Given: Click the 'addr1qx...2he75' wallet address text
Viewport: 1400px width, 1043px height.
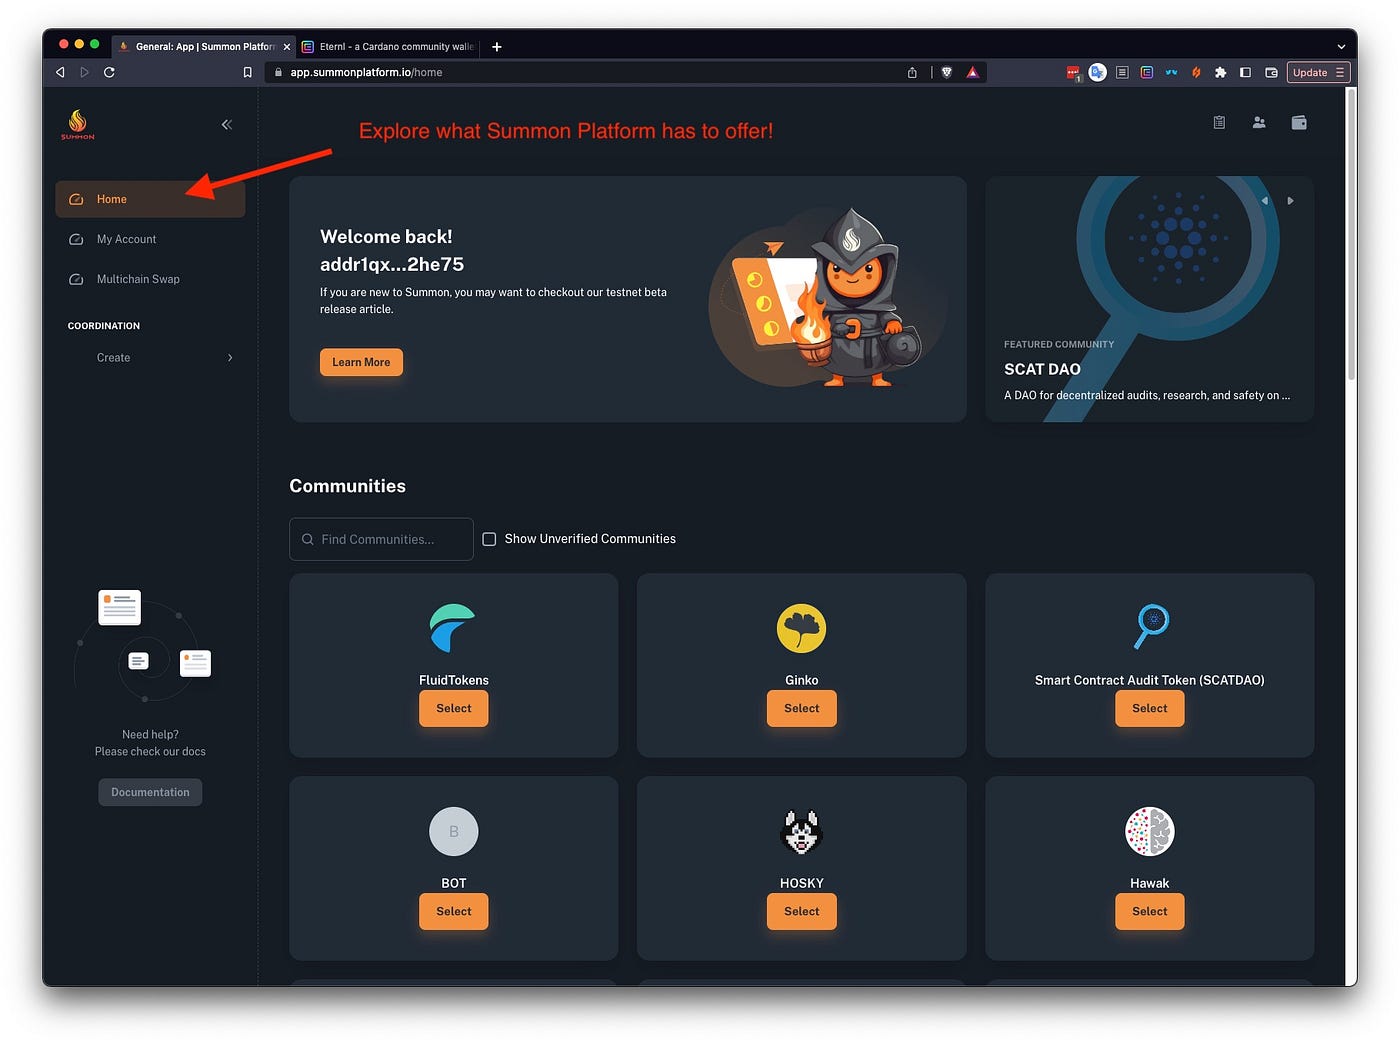Looking at the screenshot, I should (392, 264).
